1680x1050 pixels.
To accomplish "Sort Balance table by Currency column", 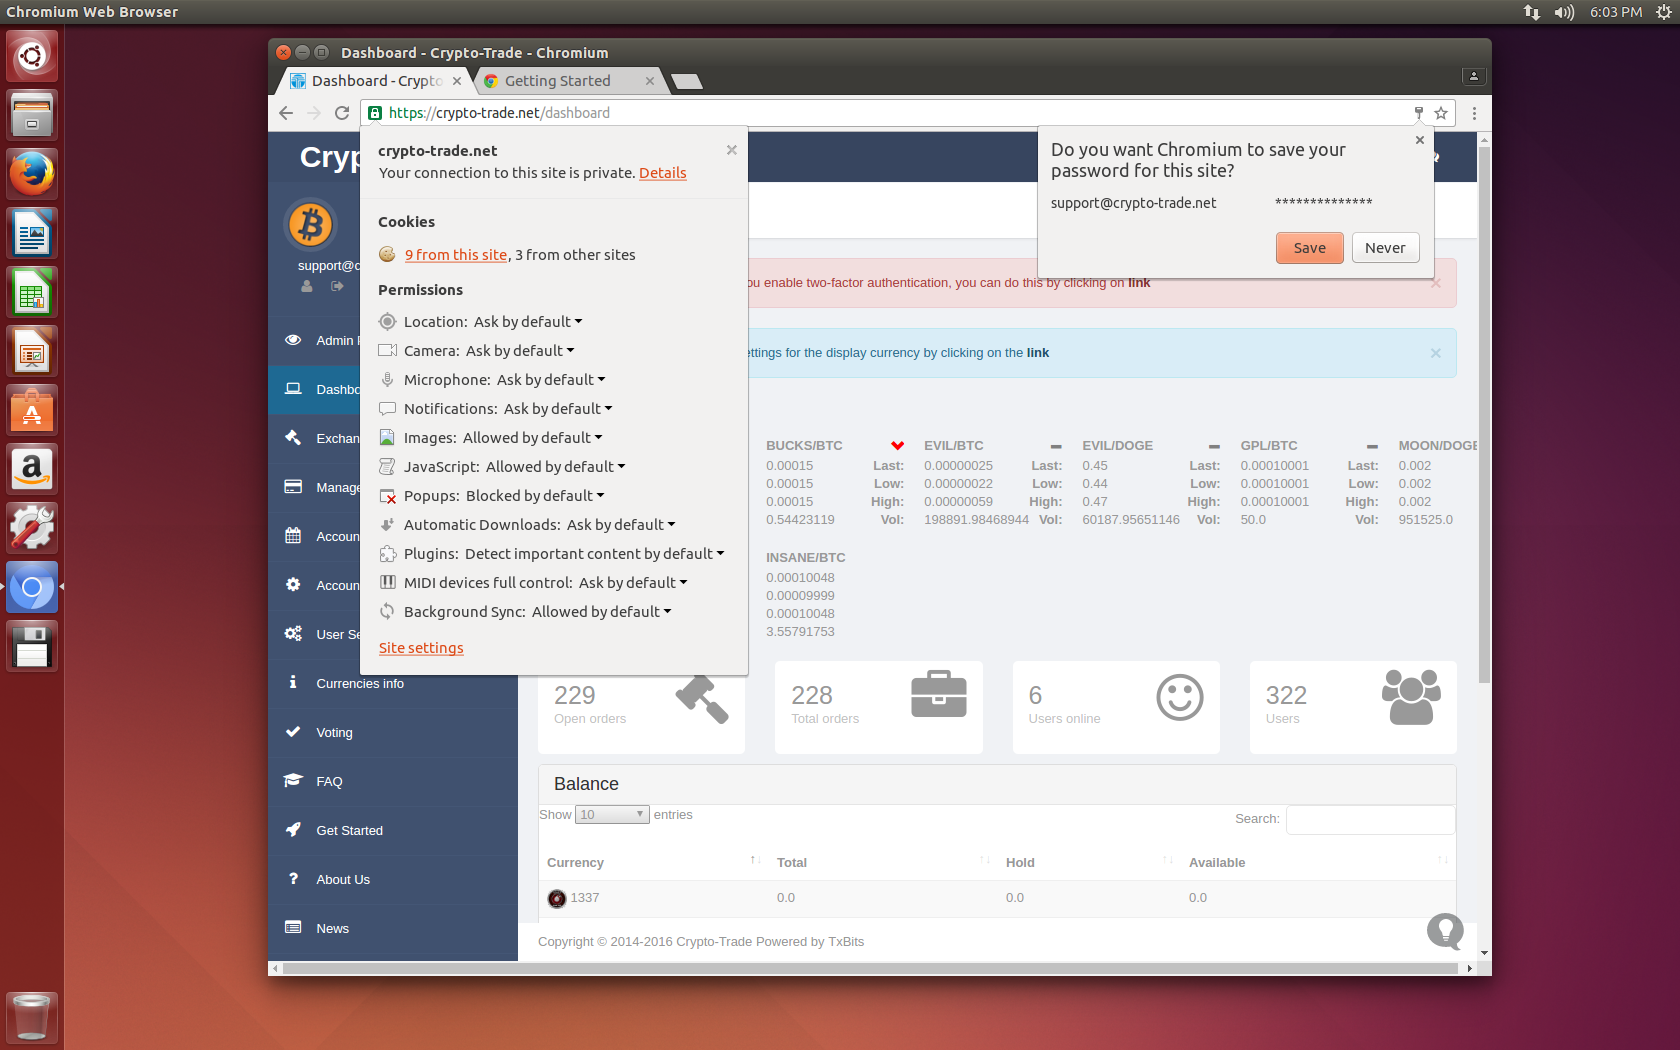I will (654, 863).
